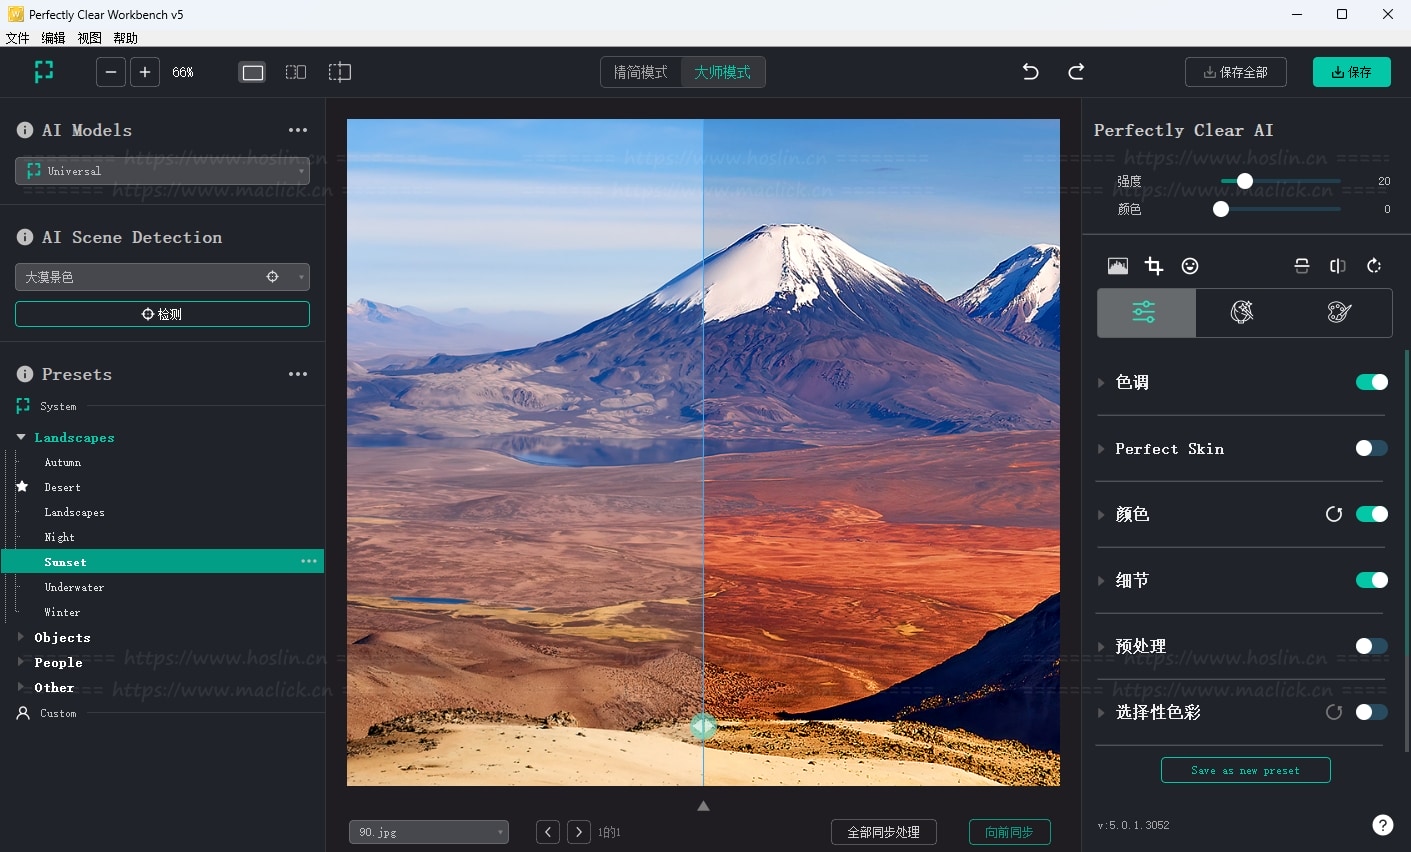The width and height of the screenshot is (1411, 852).
Task: Click the up triangle below the image
Action: 703,806
